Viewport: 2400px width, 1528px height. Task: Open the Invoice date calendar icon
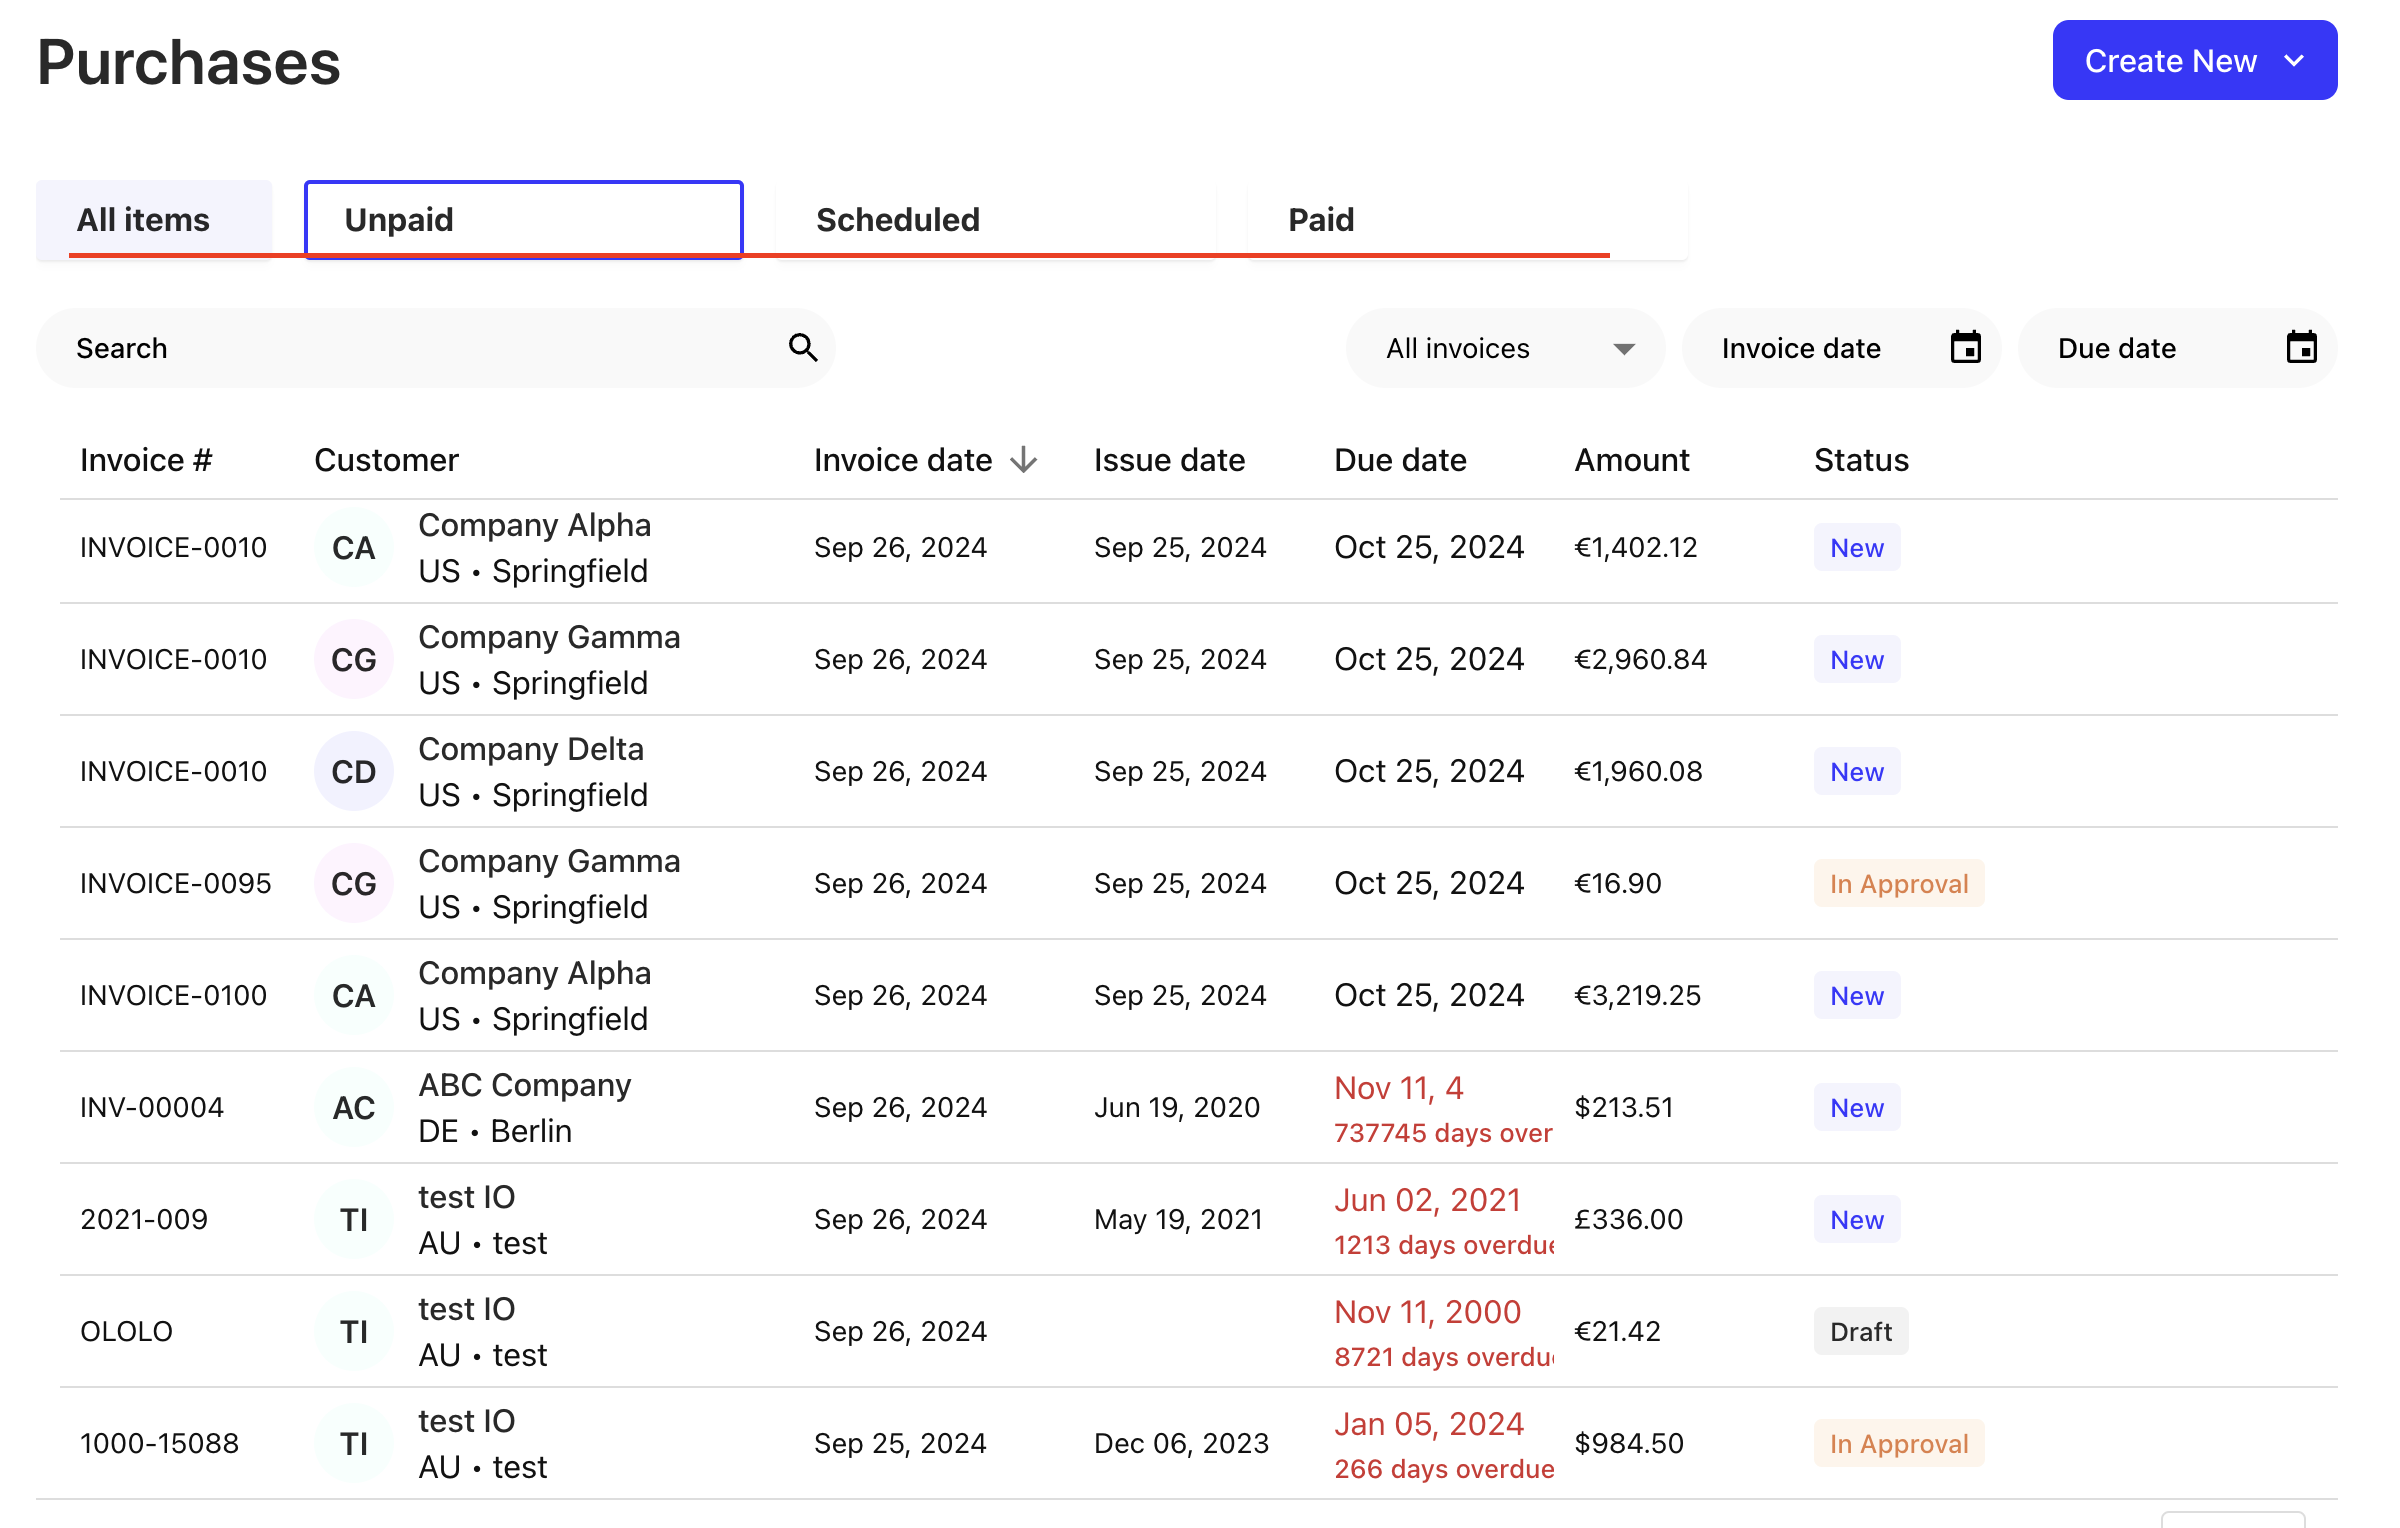(x=1965, y=348)
